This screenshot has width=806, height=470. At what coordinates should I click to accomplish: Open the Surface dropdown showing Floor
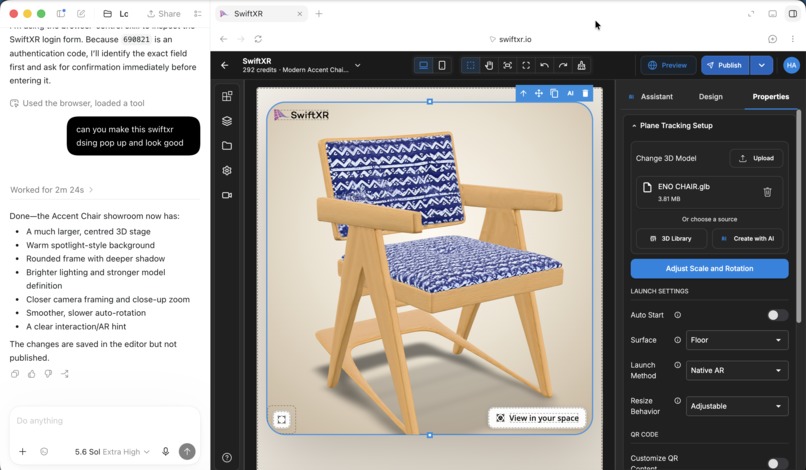pyautogui.click(x=737, y=340)
